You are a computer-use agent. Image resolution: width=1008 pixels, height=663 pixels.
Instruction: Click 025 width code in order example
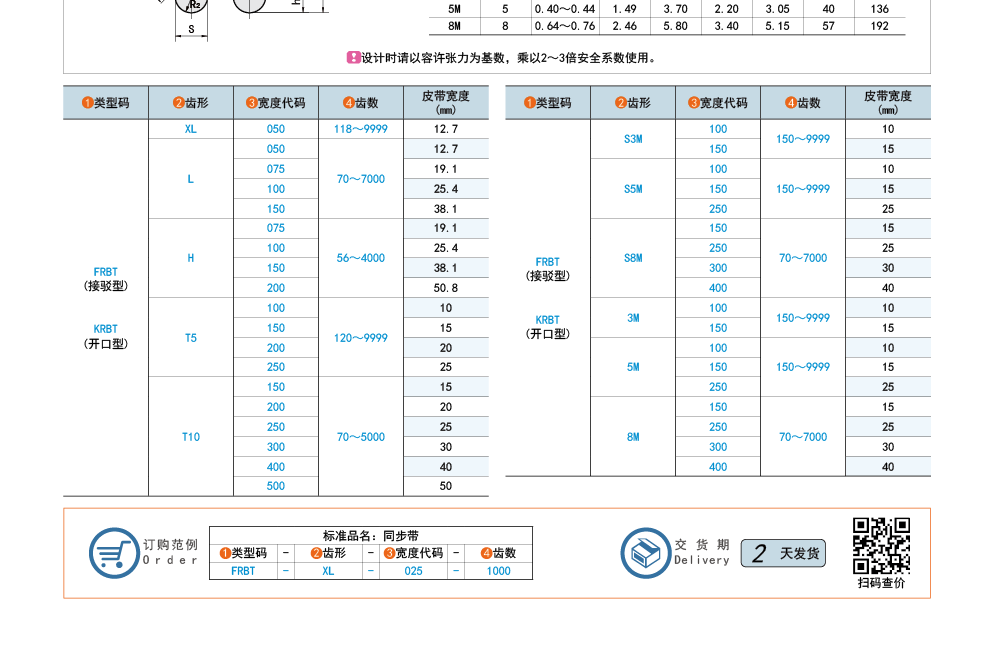click(x=413, y=571)
